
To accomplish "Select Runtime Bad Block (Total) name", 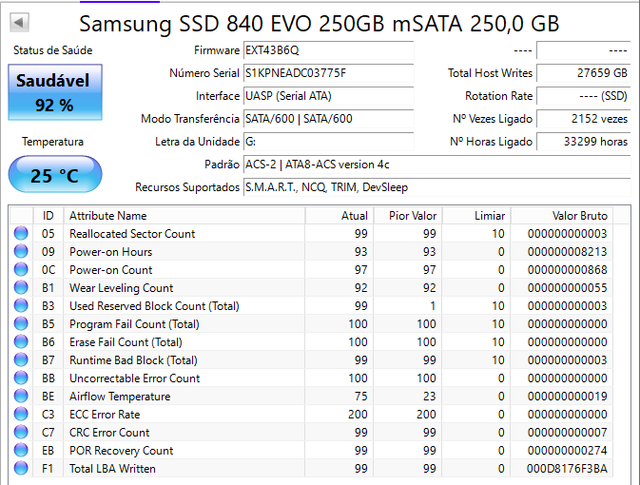I will click(x=133, y=360).
